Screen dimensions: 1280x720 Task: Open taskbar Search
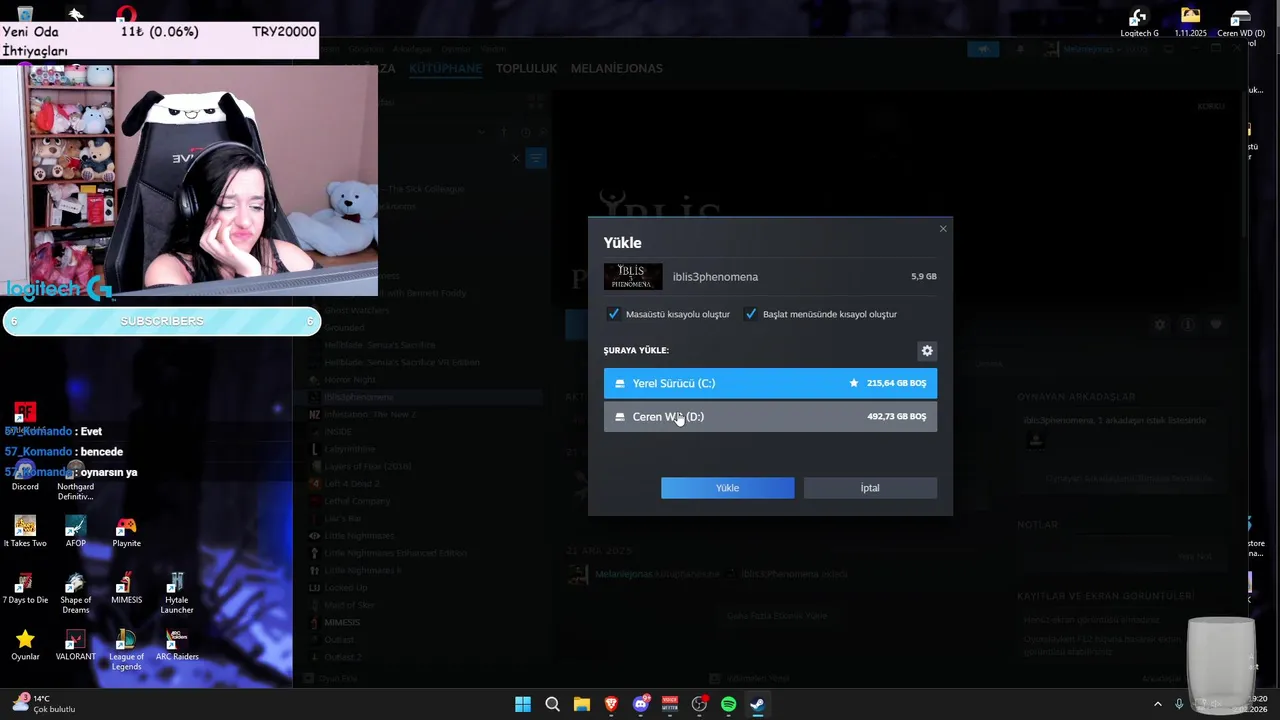[552, 704]
